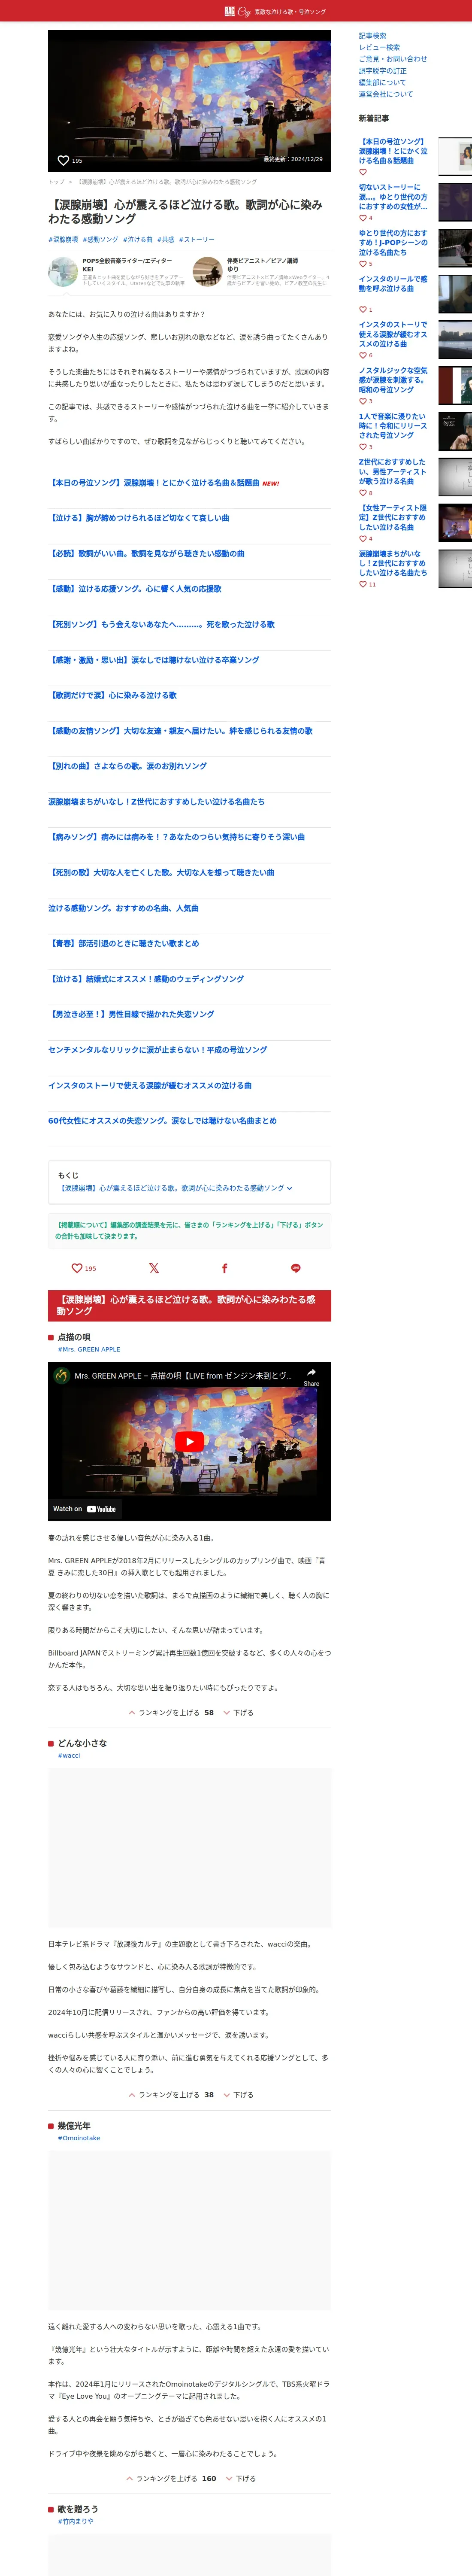
Task: Click the heart under ノスタルジックな空気感 sidebar article
Action: pyautogui.click(x=363, y=401)
